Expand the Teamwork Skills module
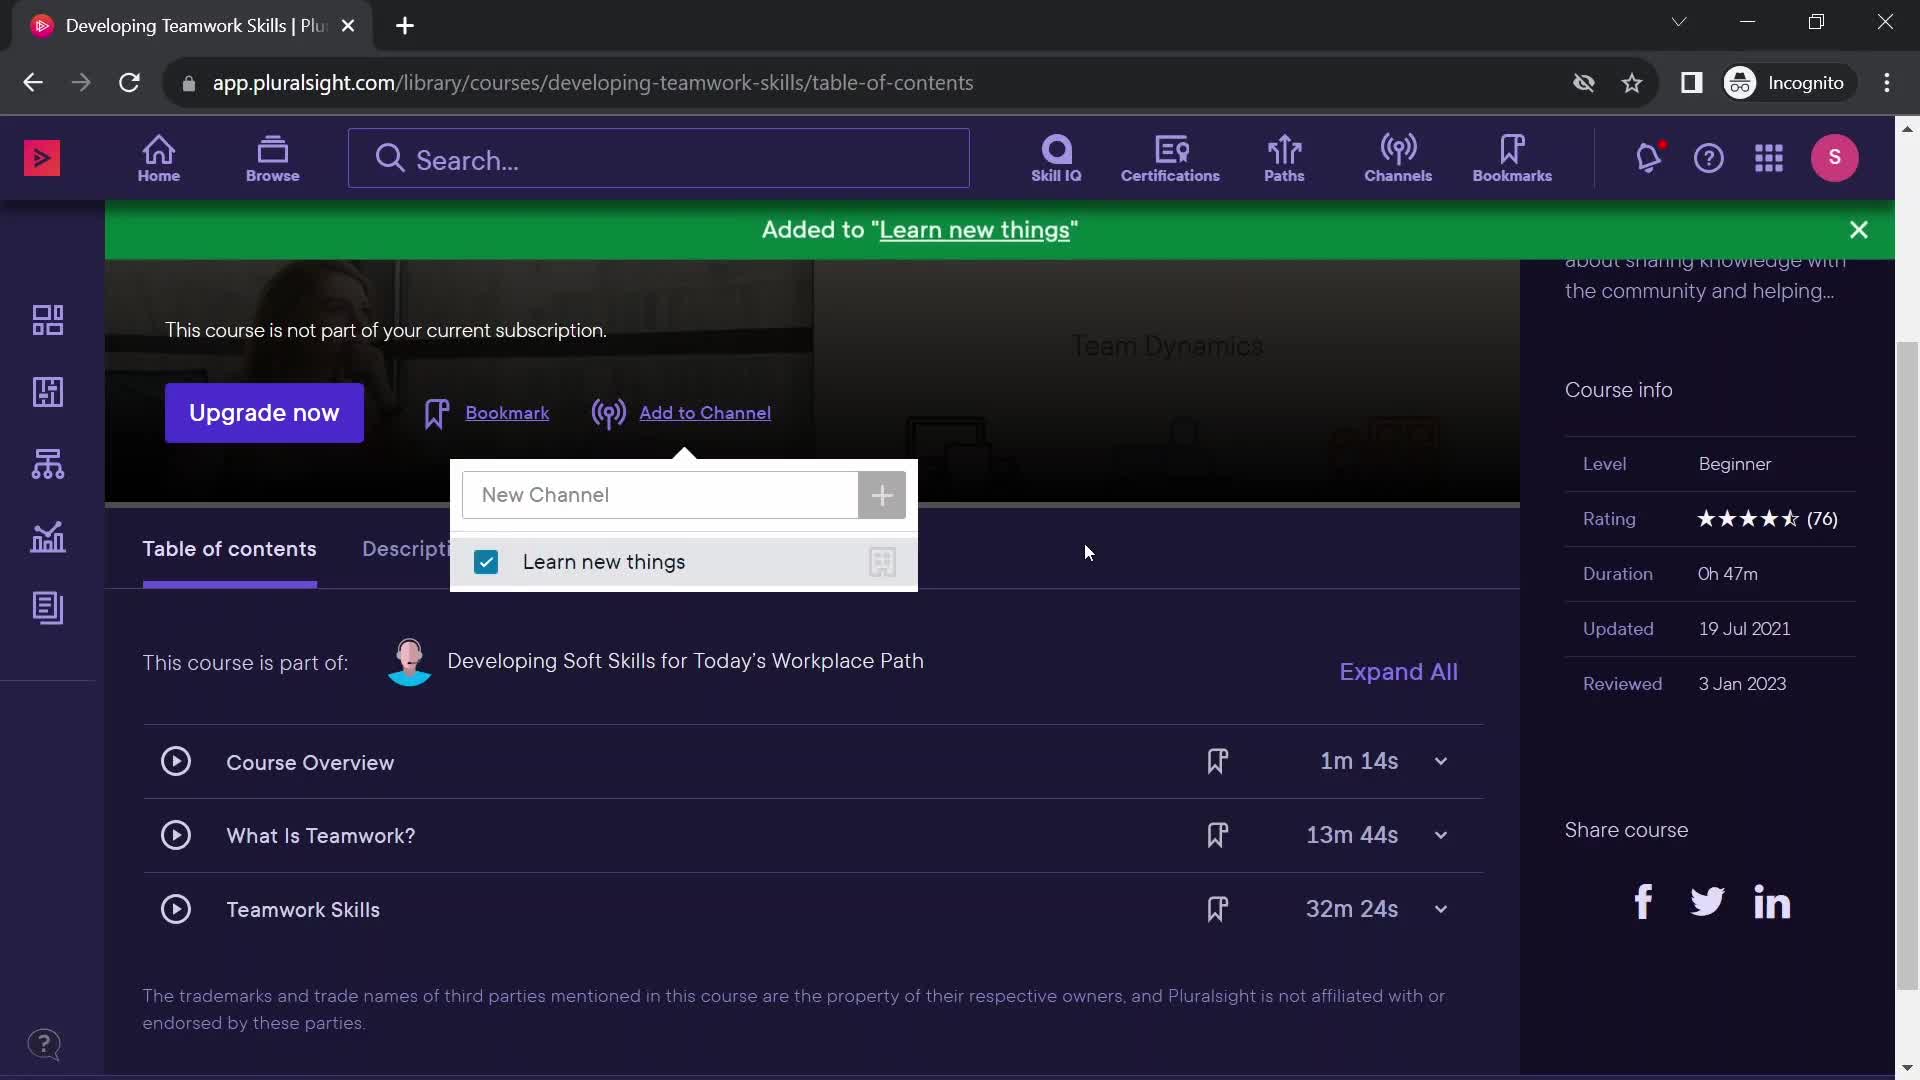 [x=1439, y=909]
